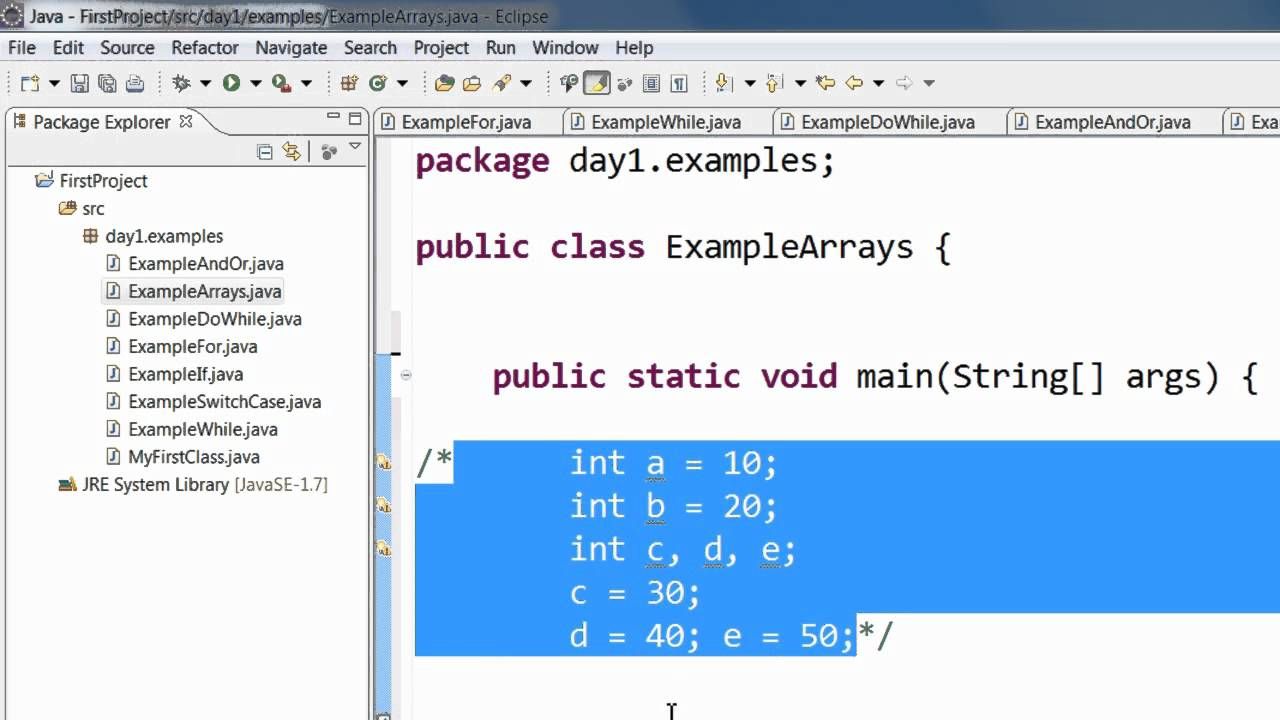Viewport: 1280px width, 720px height.
Task: Toggle Show Whitespace Characters button
Action: tap(679, 84)
